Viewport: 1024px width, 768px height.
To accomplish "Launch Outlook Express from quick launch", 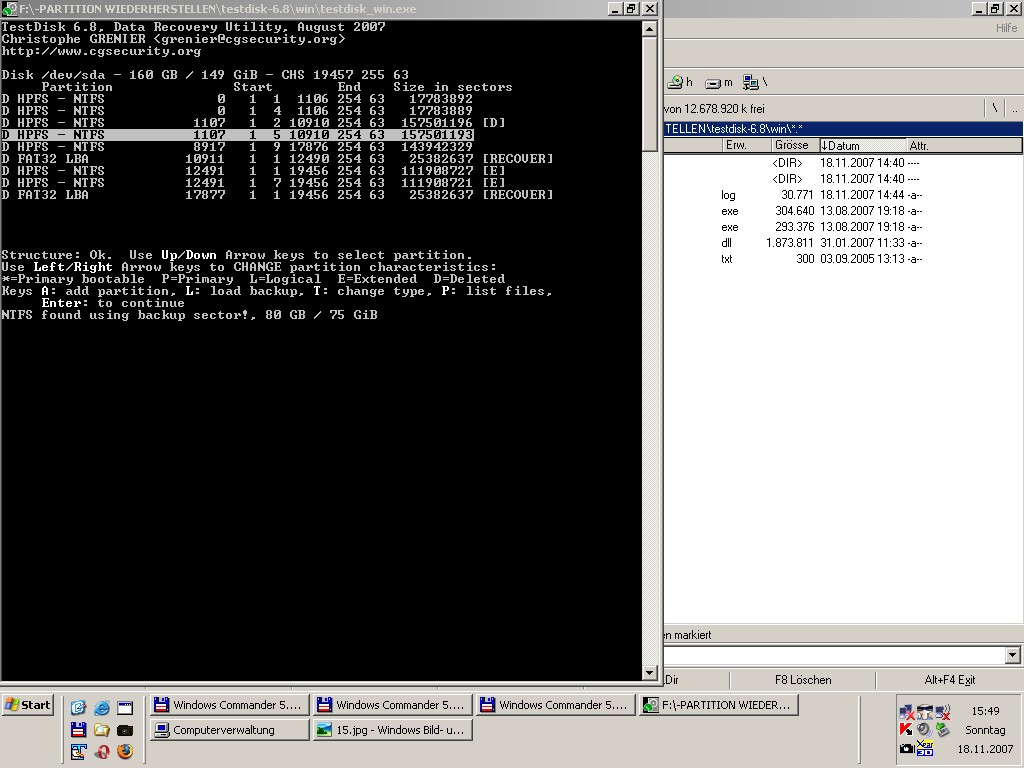I will [x=78, y=707].
